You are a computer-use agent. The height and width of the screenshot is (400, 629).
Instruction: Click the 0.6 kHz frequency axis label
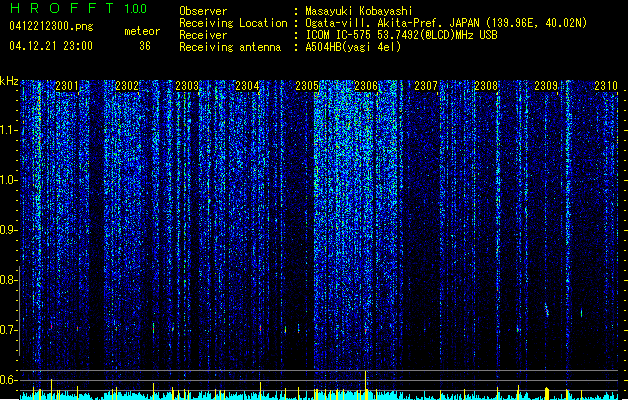point(8,380)
